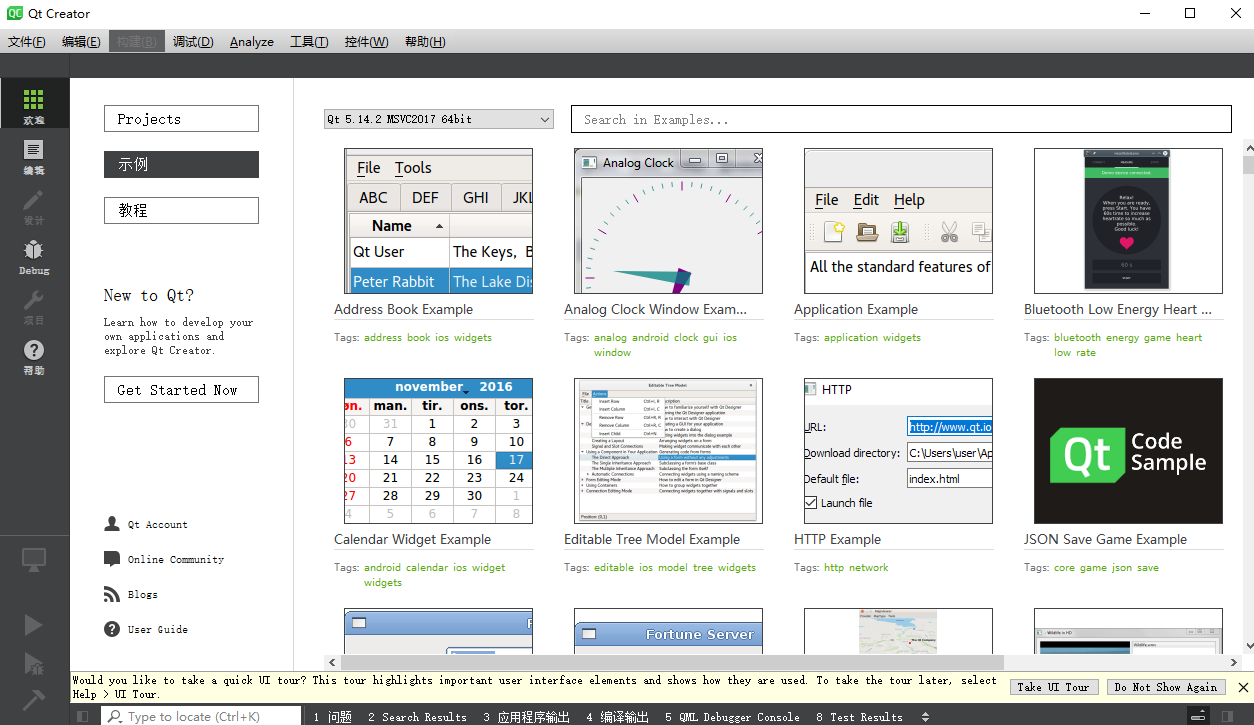Open the 帮助(H) menu
This screenshot has height=725, width=1254.
coord(425,41)
